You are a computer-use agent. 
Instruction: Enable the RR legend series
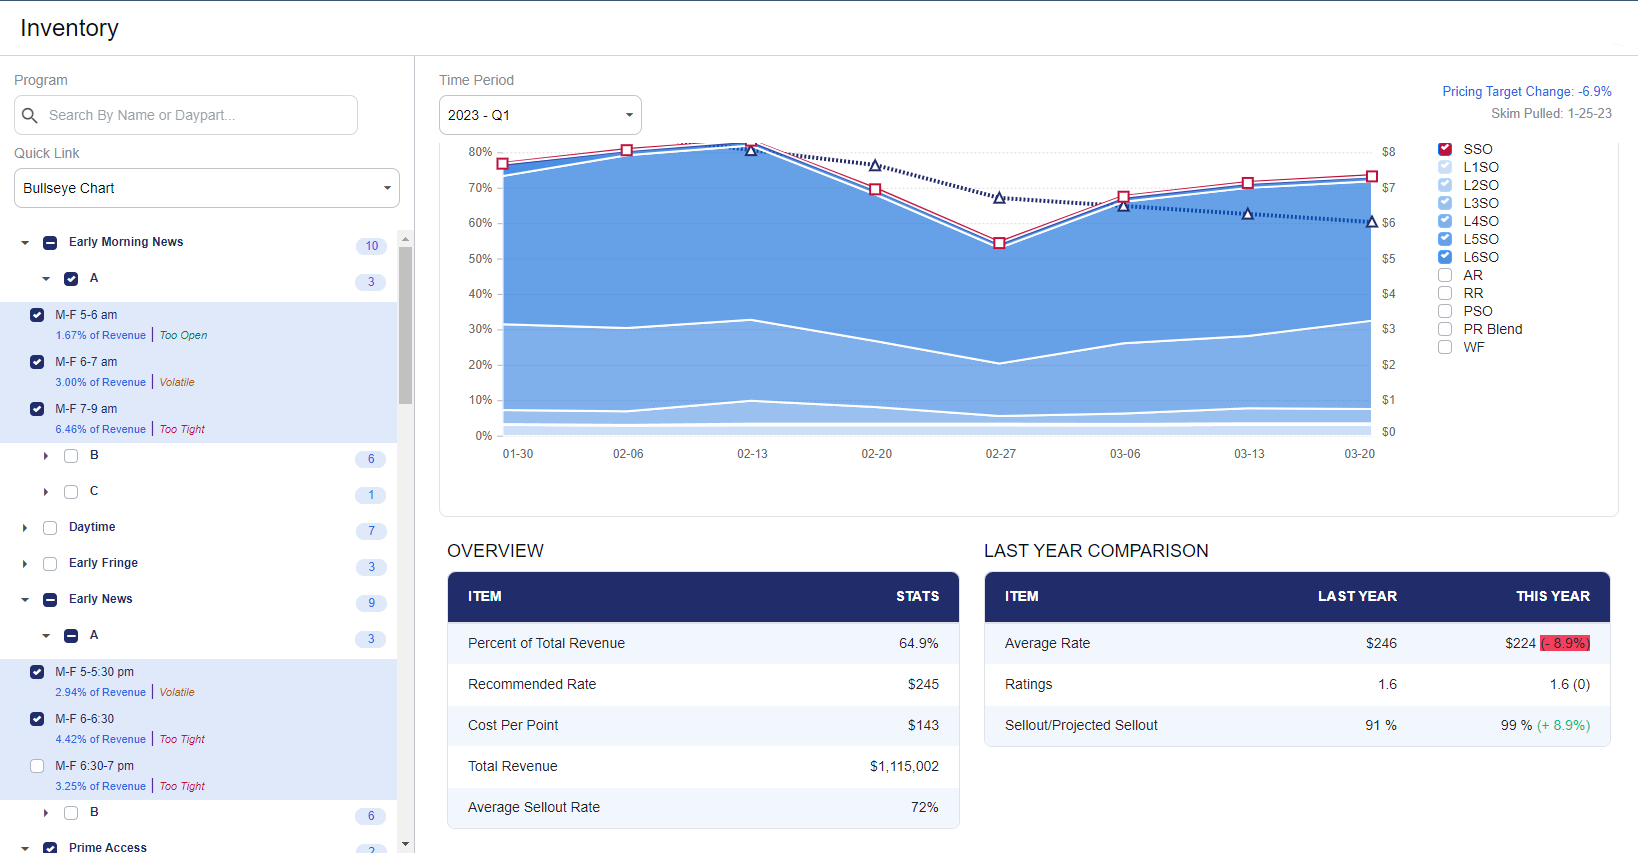[x=1445, y=293]
